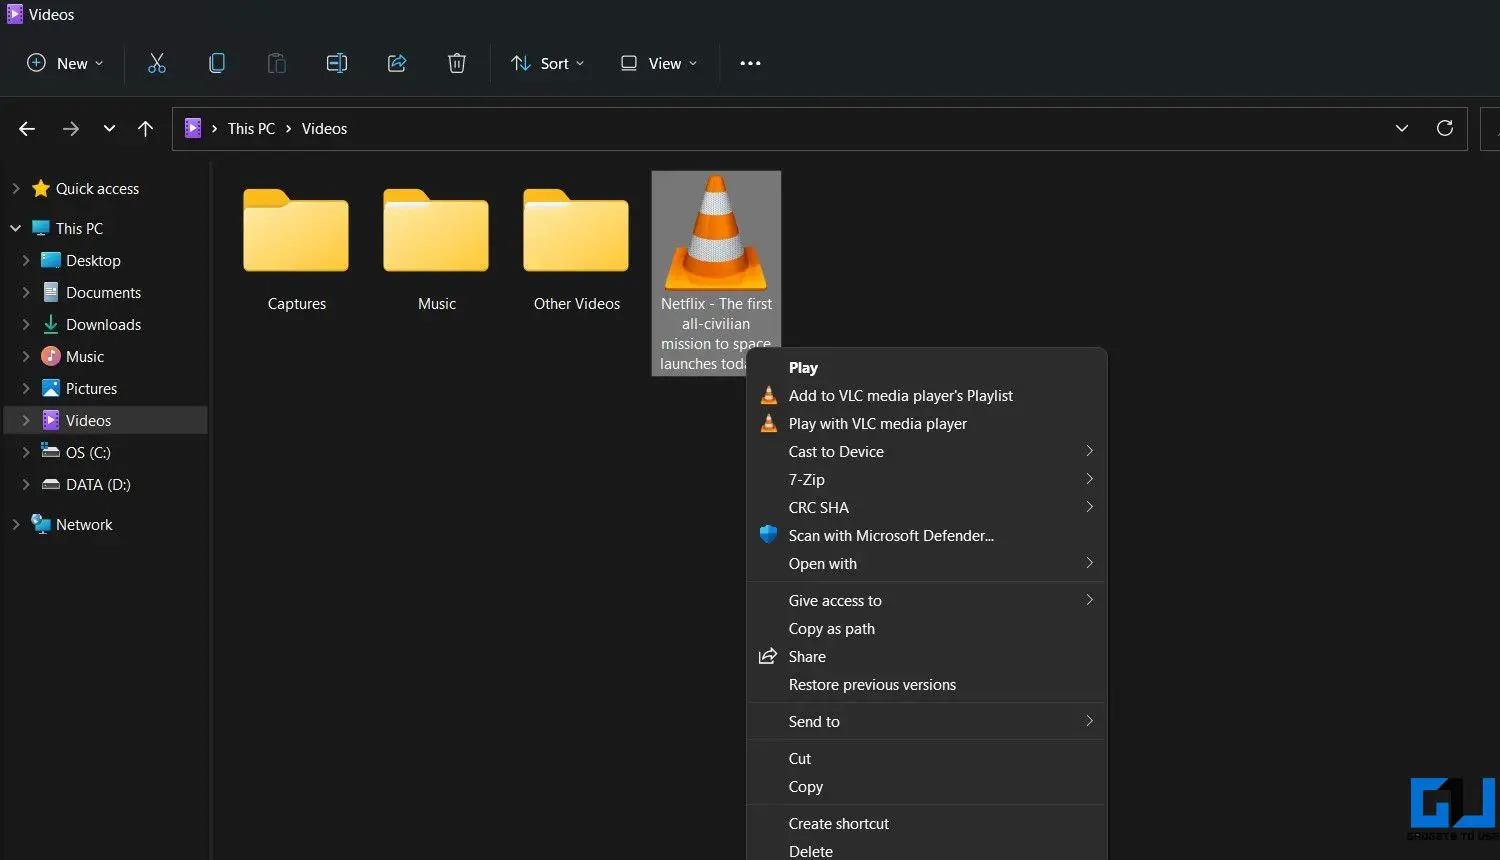
Task: Navigate back with the back arrow
Action: (27, 128)
